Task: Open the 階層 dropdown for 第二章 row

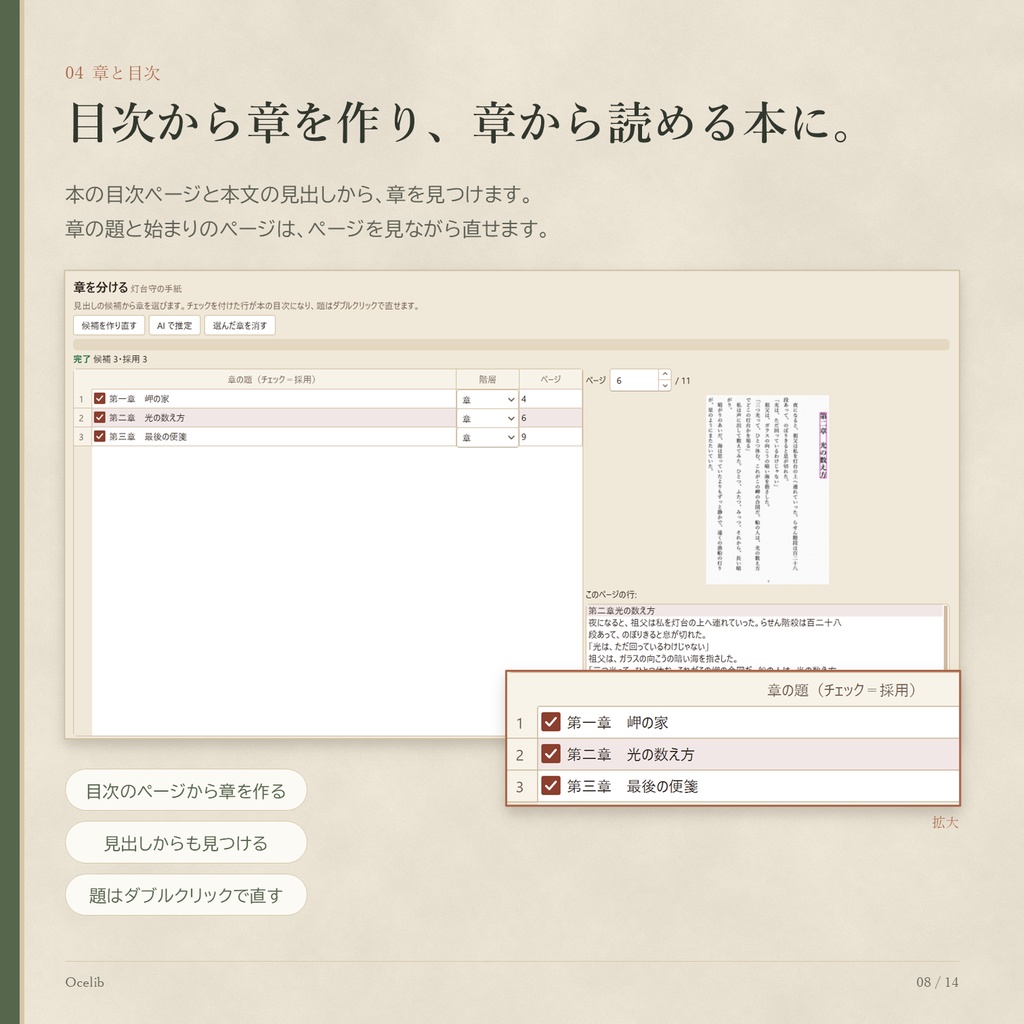Action: [x=487, y=418]
